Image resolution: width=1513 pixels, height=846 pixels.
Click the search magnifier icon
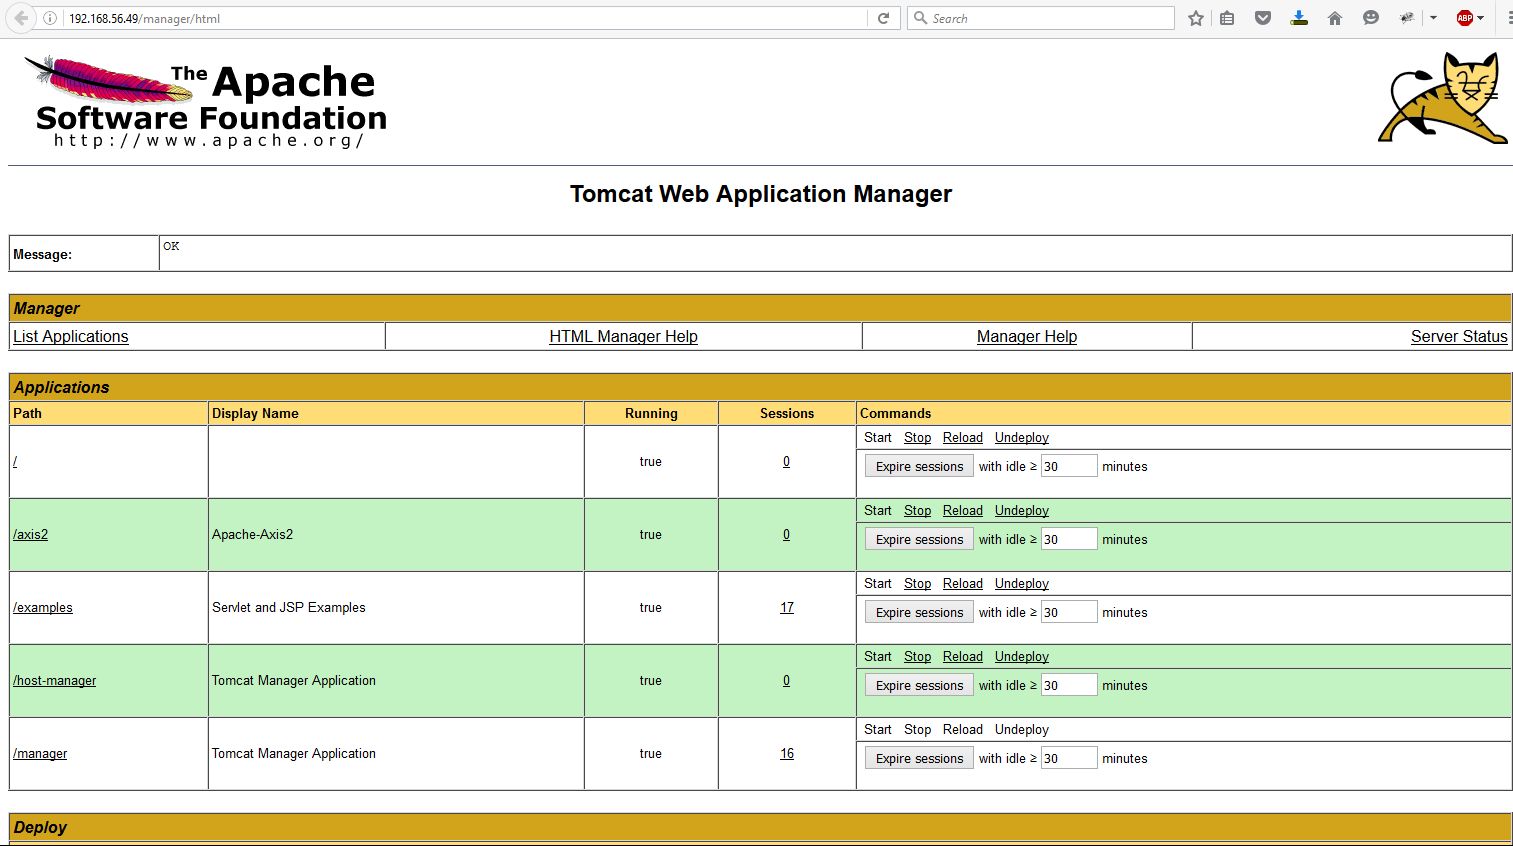point(920,18)
